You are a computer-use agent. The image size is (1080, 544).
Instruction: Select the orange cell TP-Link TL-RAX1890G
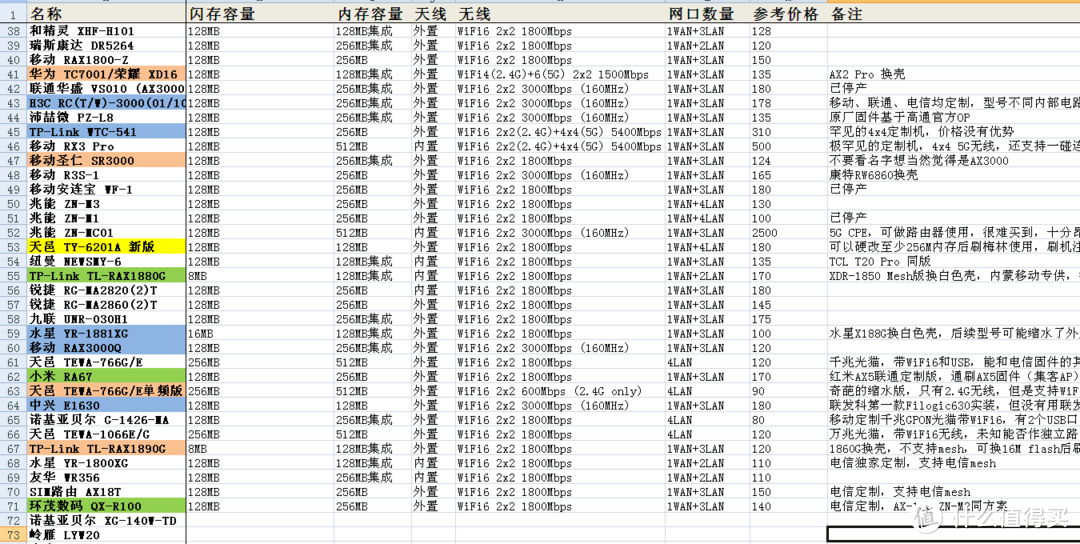[106, 449]
